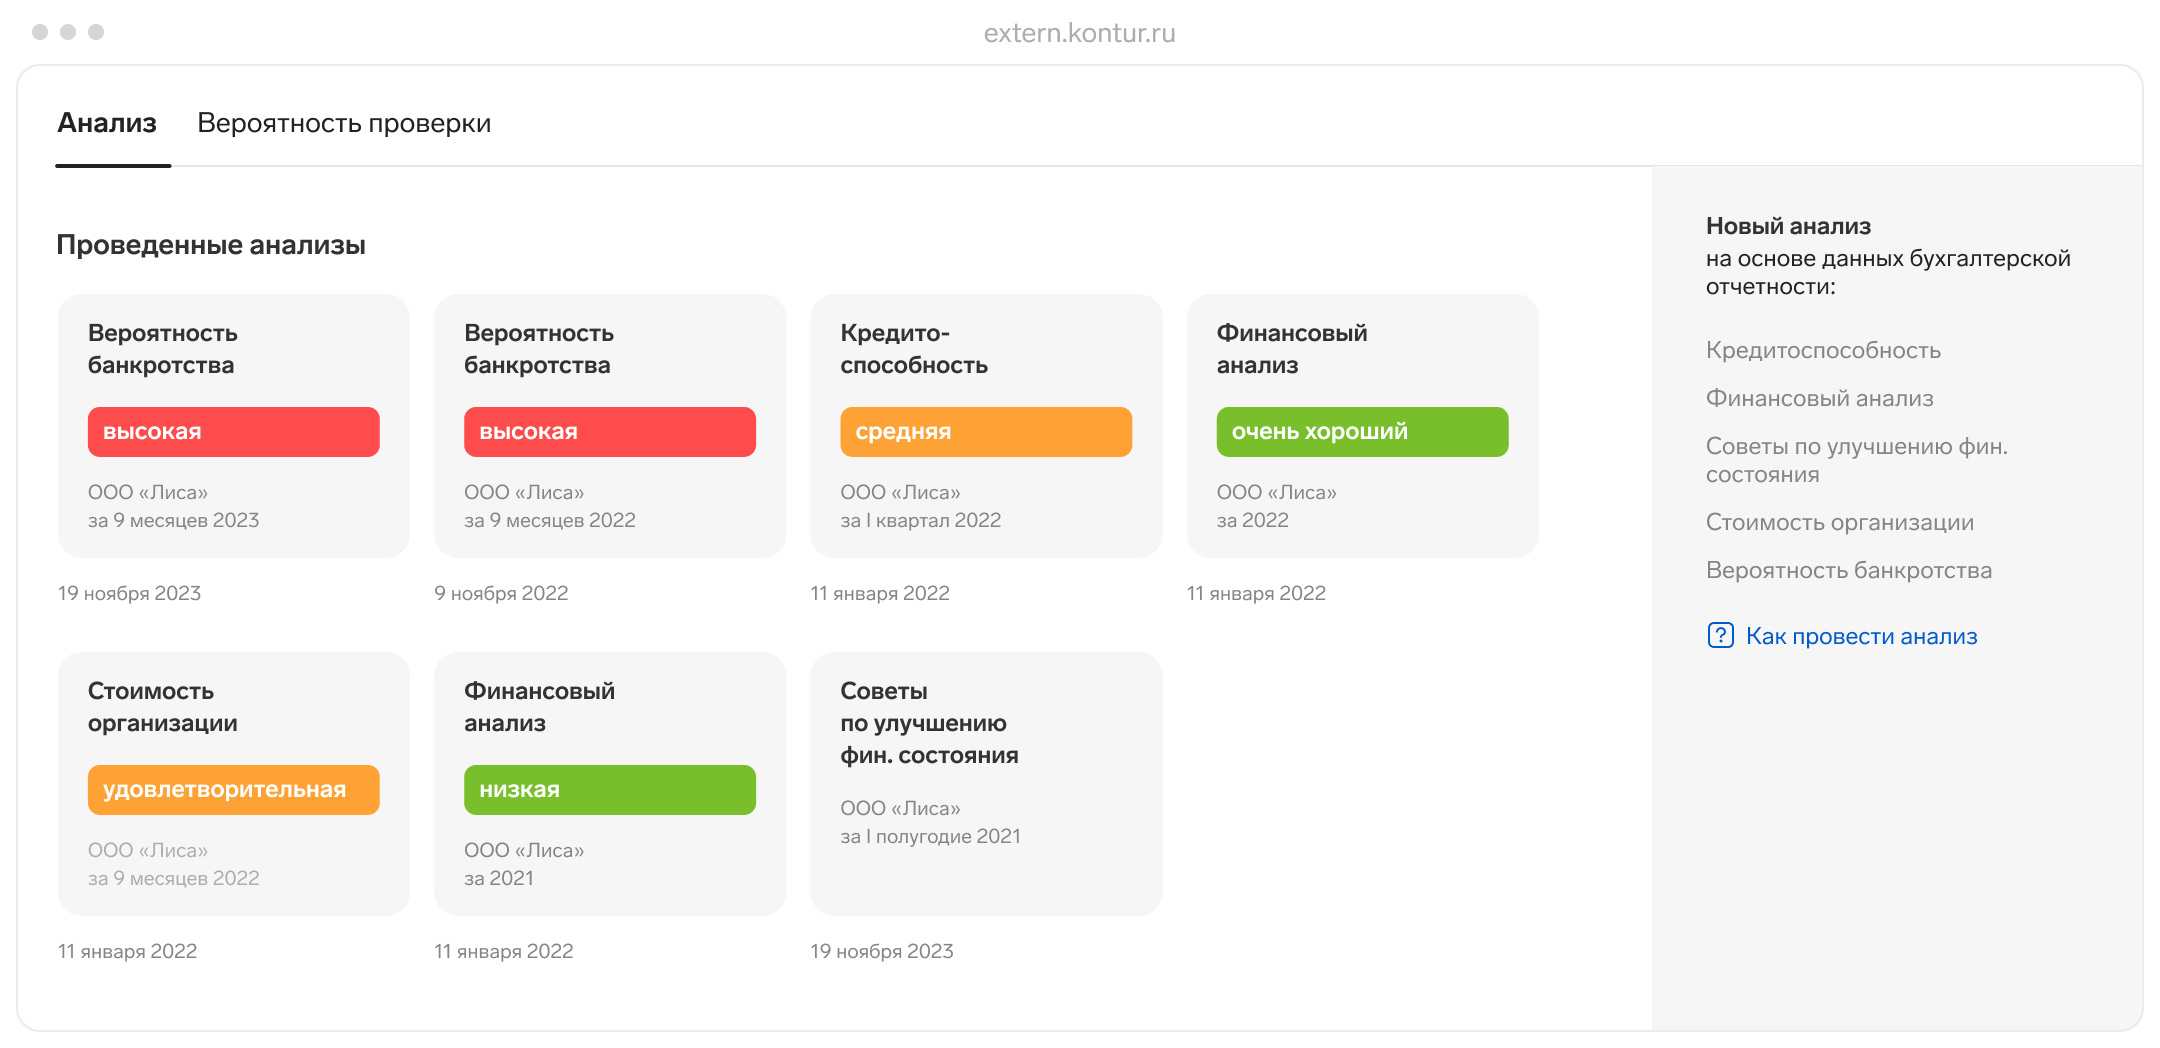Click the orange средняя status badge

pyautogui.click(x=985, y=432)
